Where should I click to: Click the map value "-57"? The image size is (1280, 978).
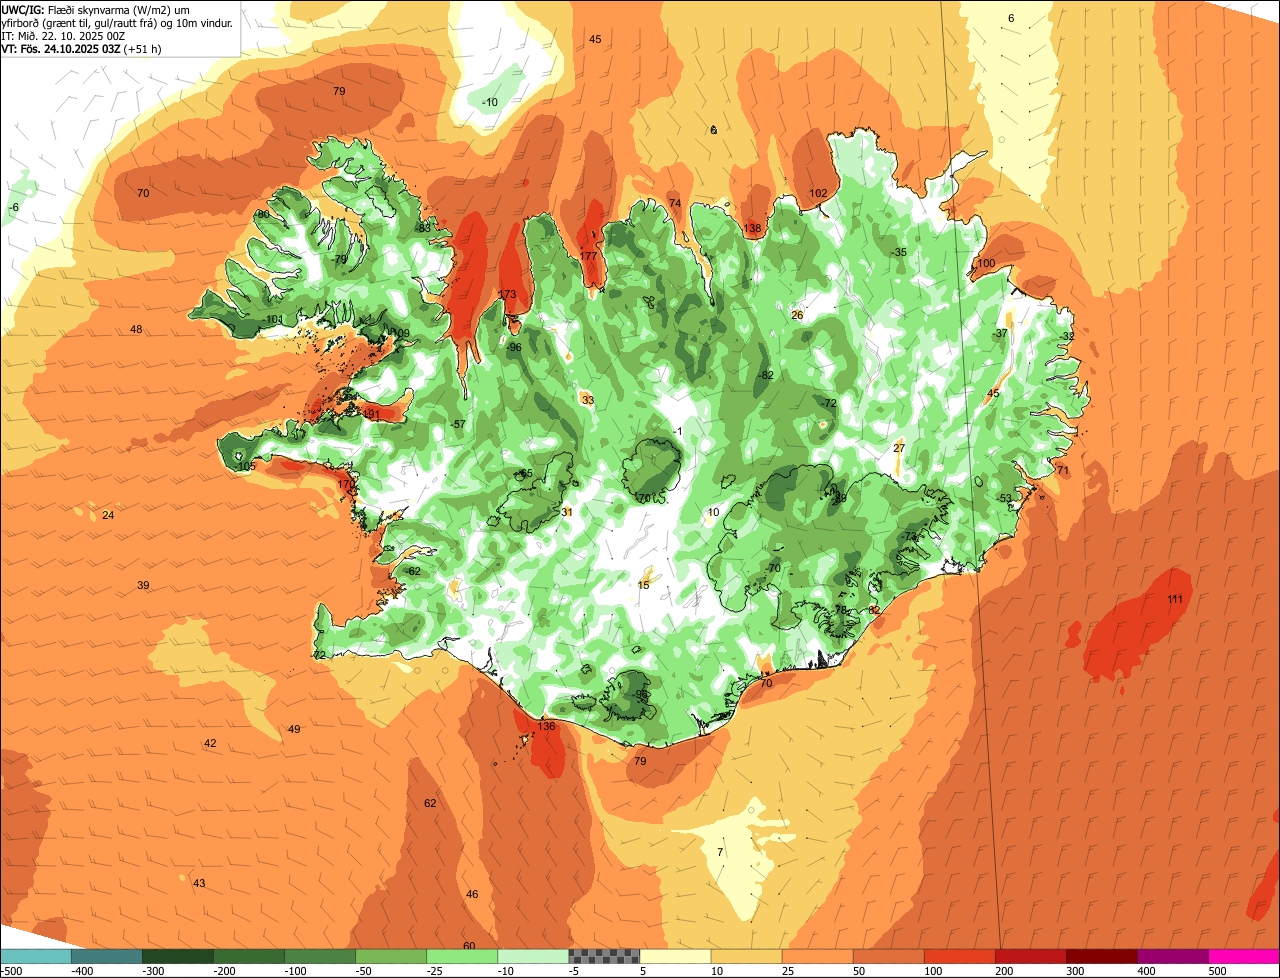pos(458,424)
